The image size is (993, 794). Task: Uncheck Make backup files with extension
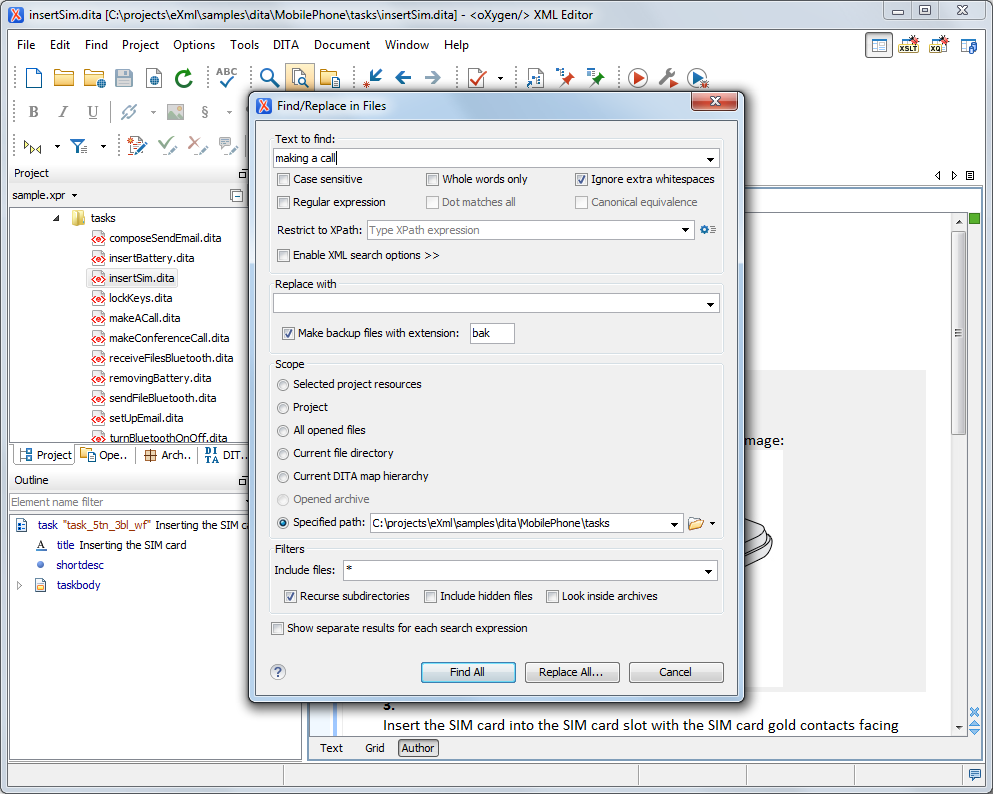pos(288,333)
